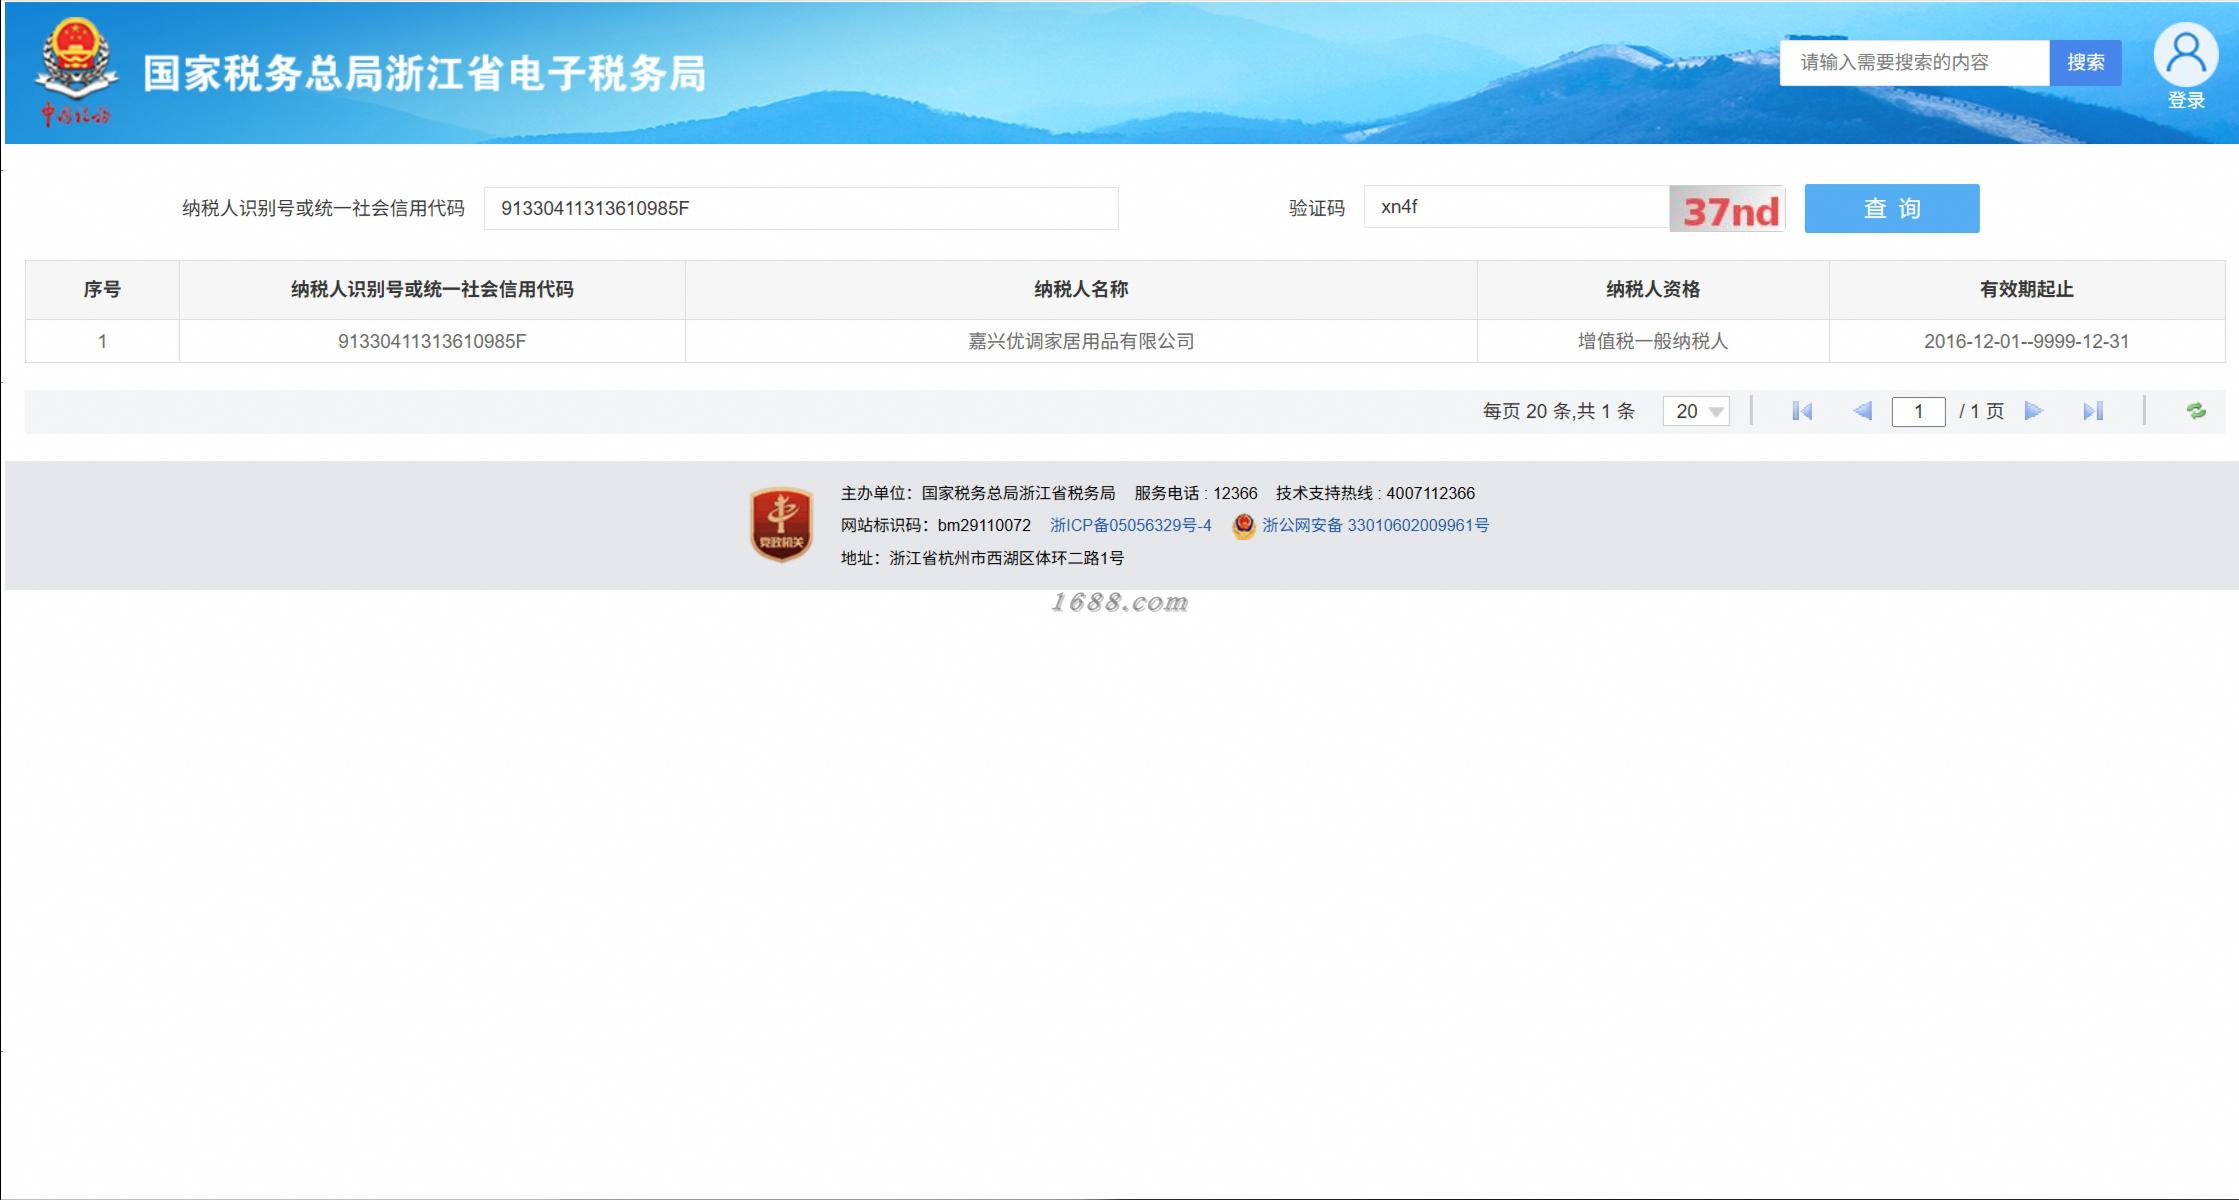
Task: Go to first page of results
Action: click(x=1802, y=411)
